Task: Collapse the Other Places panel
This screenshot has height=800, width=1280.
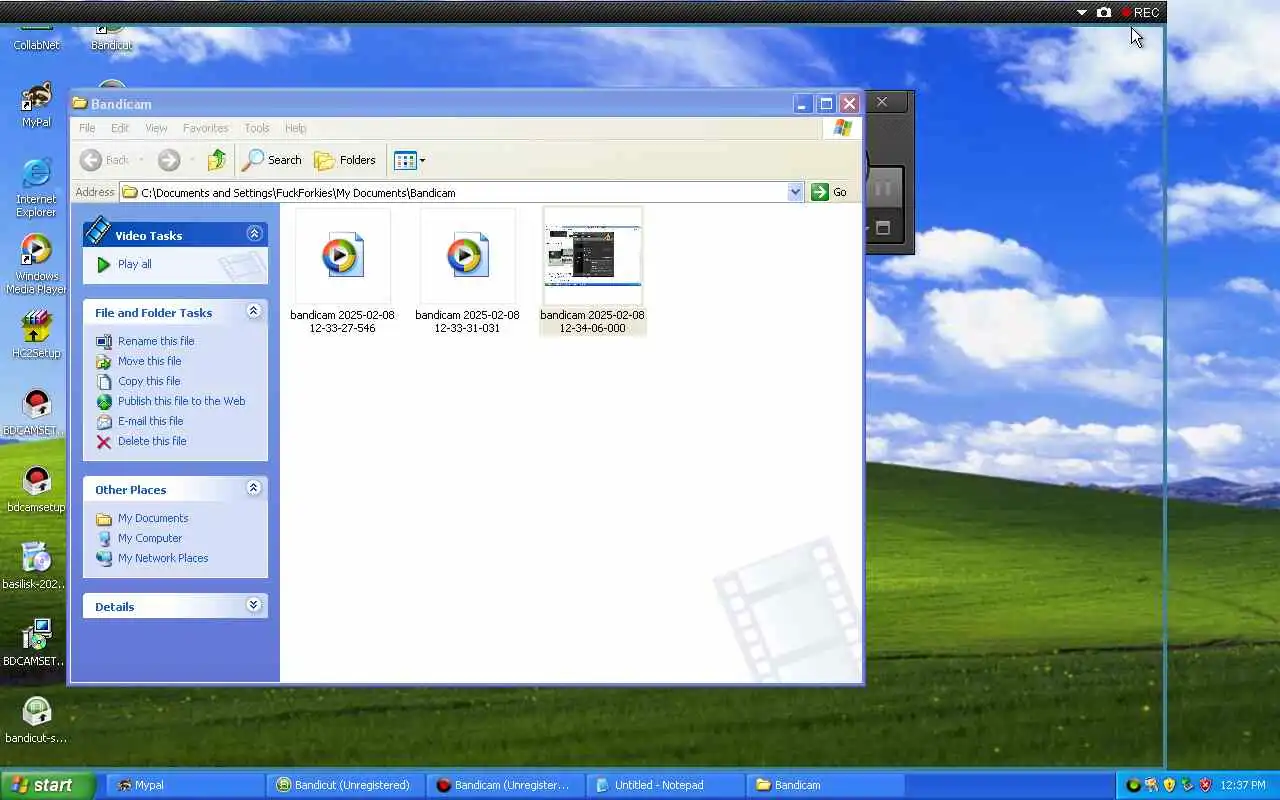Action: pyautogui.click(x=254, y=489)
